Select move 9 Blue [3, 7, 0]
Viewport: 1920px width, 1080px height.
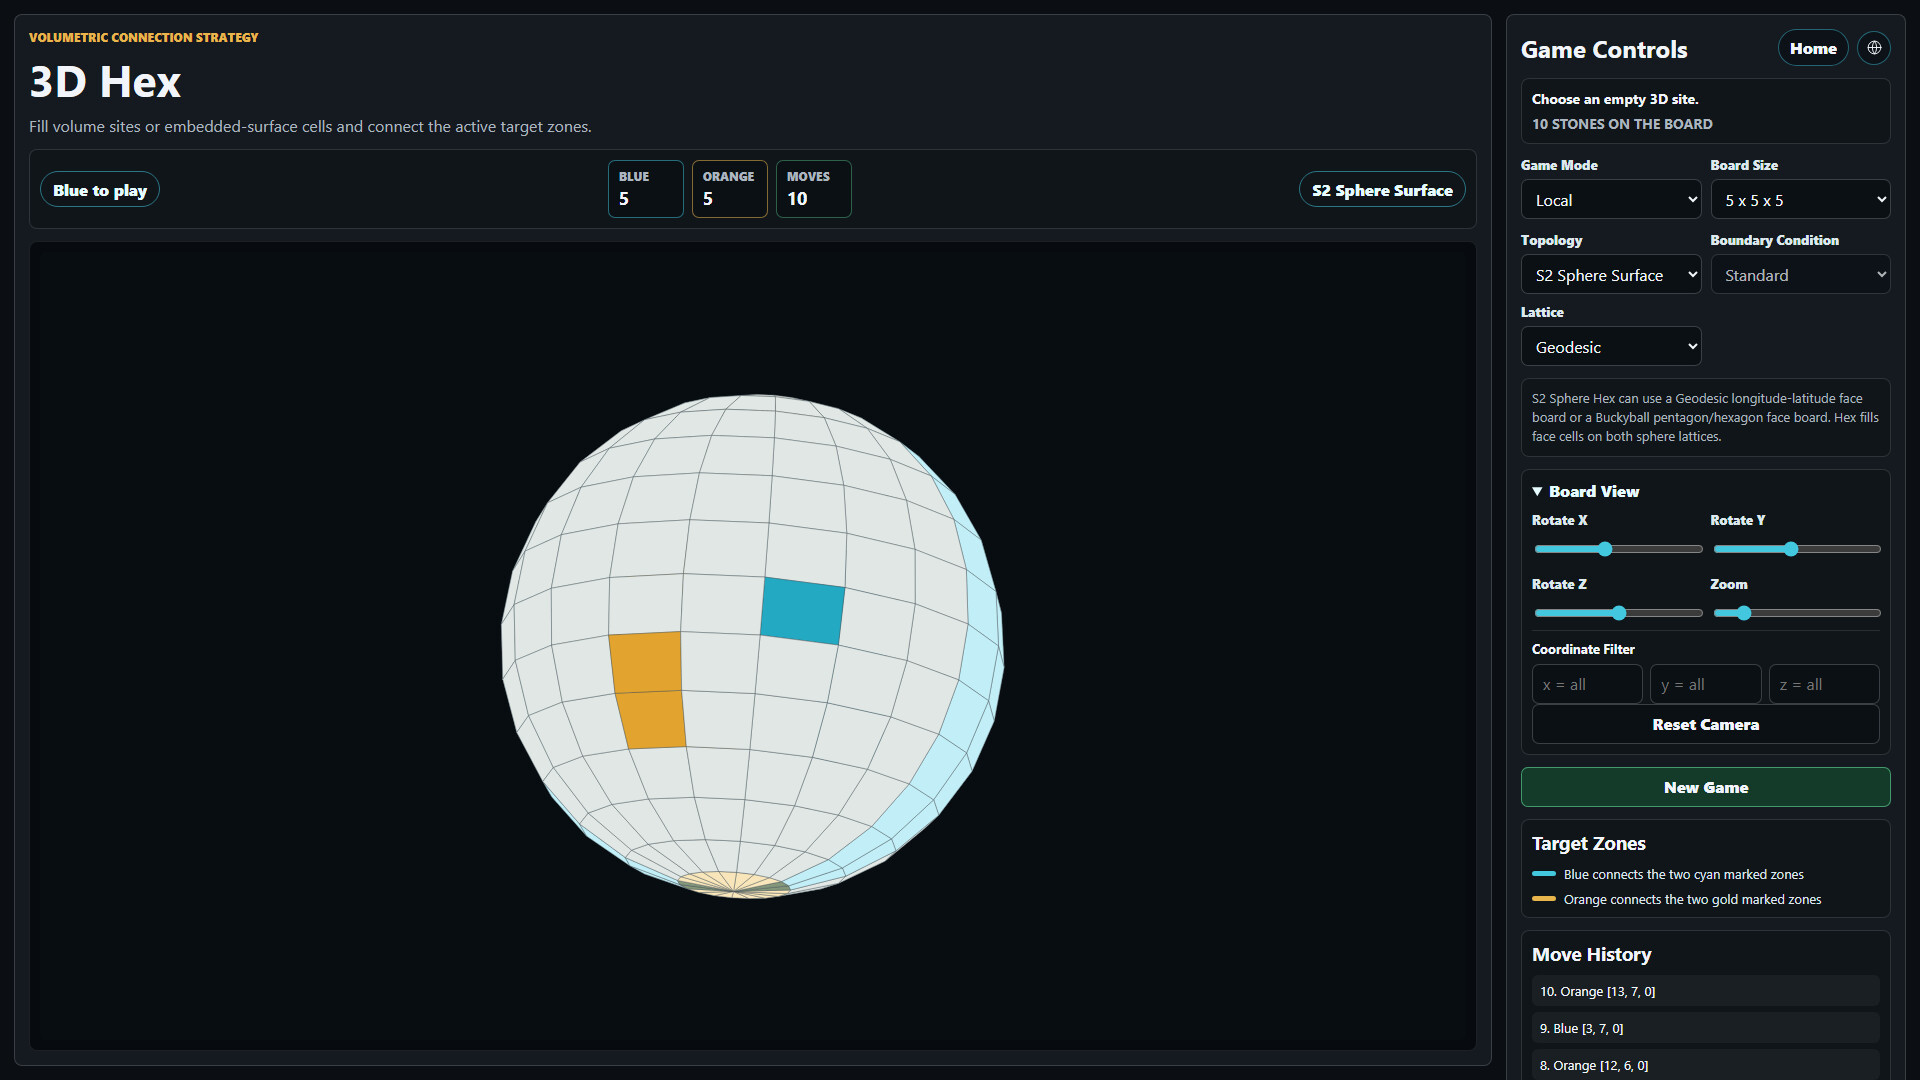pyautogui.click(x=1705, y=1028)
